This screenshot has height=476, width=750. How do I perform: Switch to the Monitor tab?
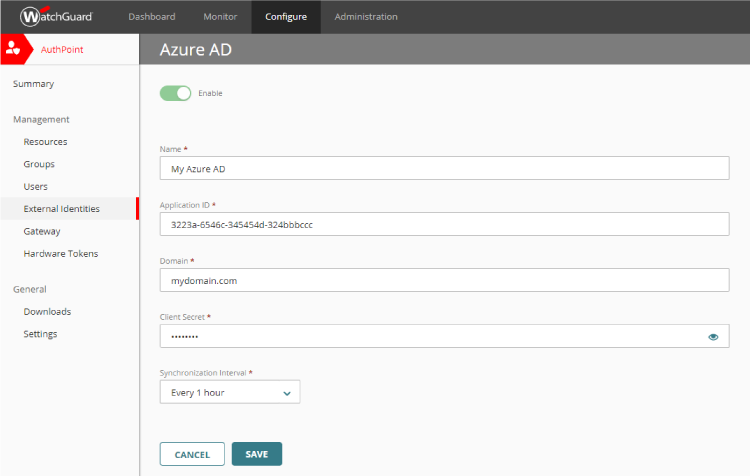tap(220, 17)
